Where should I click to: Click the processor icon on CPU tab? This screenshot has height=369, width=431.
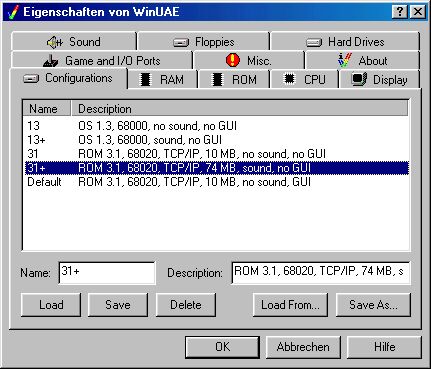(289, 79)
